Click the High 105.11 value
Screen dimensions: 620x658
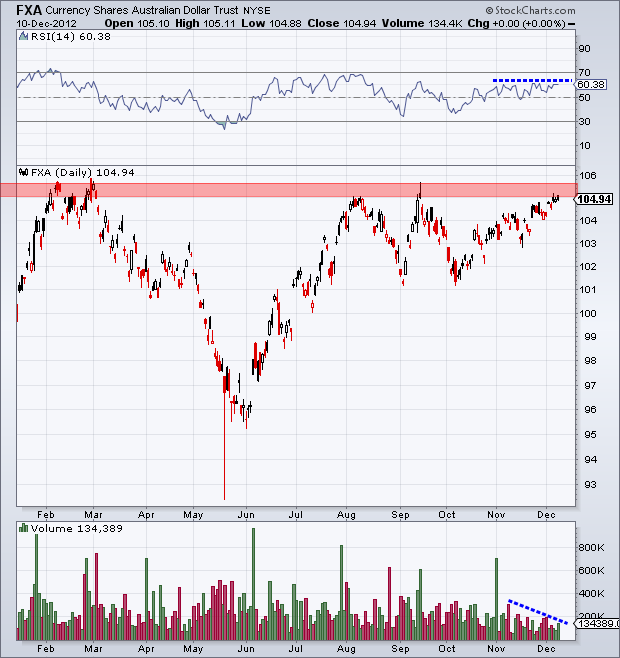coord(205,24)
